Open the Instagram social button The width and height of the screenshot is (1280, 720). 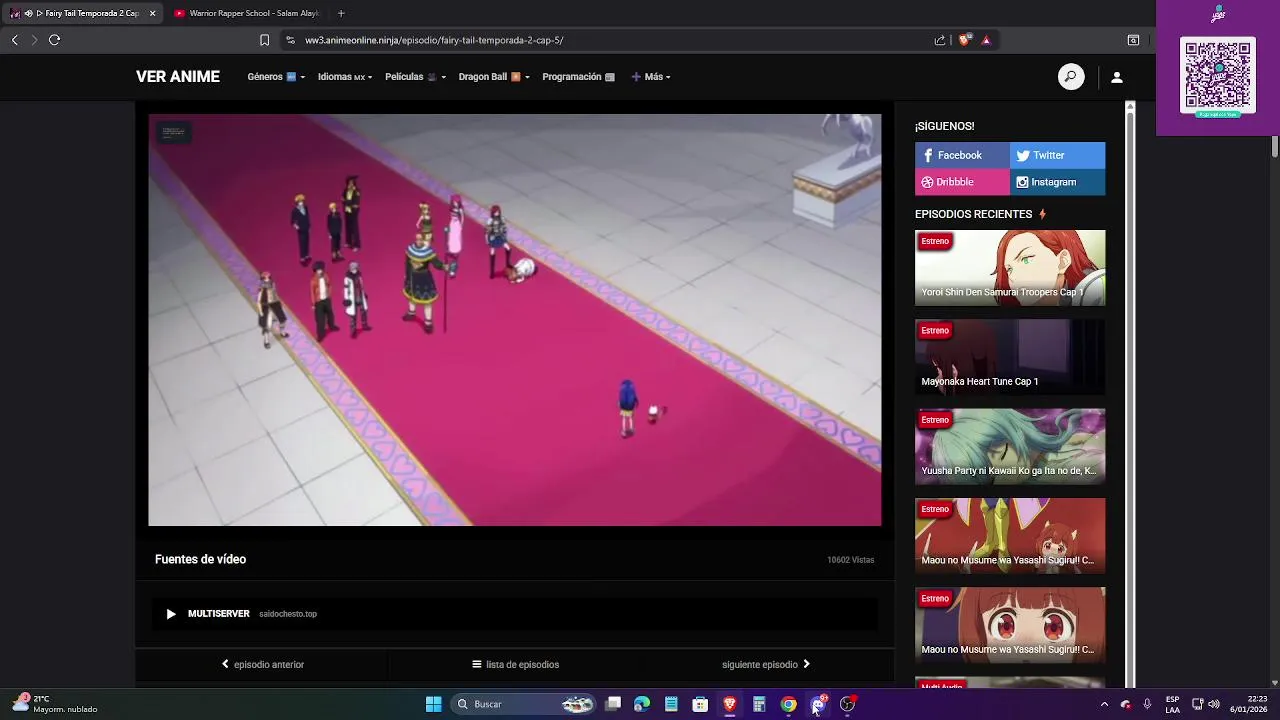(1058, 182)
